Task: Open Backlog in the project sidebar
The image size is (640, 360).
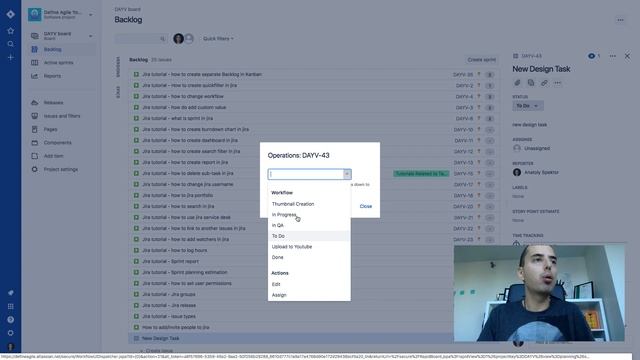Action: click(x=62, y=49)
